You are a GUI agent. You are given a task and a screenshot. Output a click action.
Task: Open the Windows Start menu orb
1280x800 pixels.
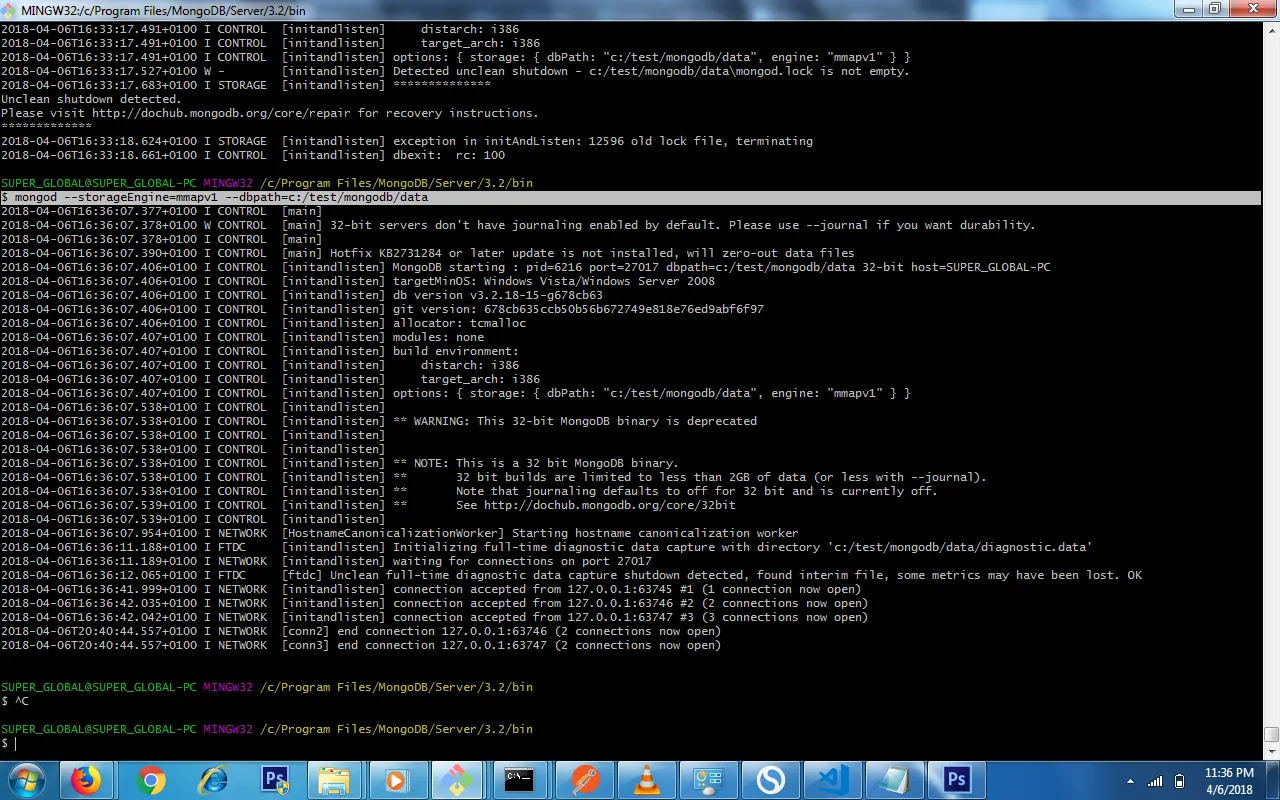coord(27,780)
